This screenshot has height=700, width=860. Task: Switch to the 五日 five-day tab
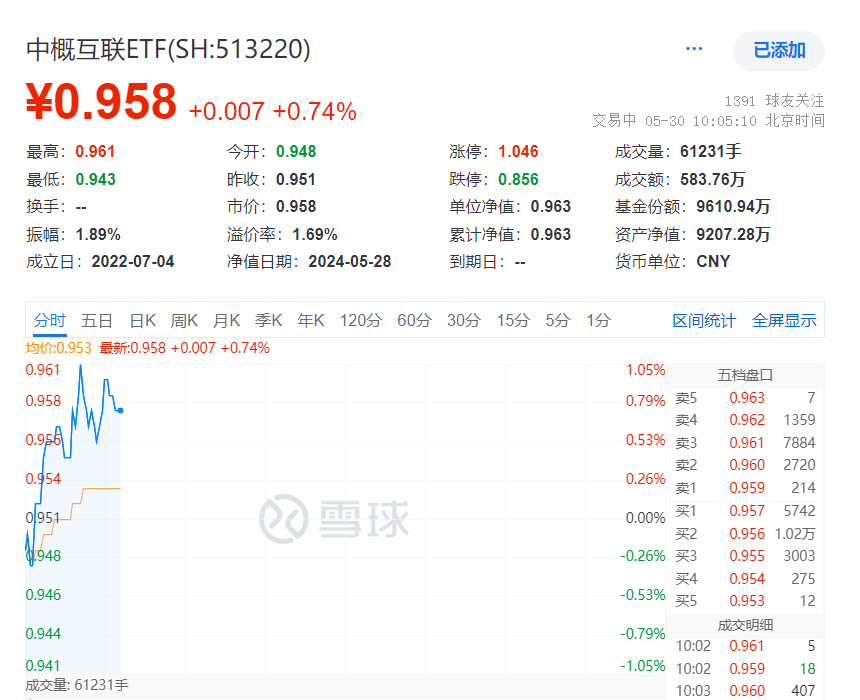point(97,321)
